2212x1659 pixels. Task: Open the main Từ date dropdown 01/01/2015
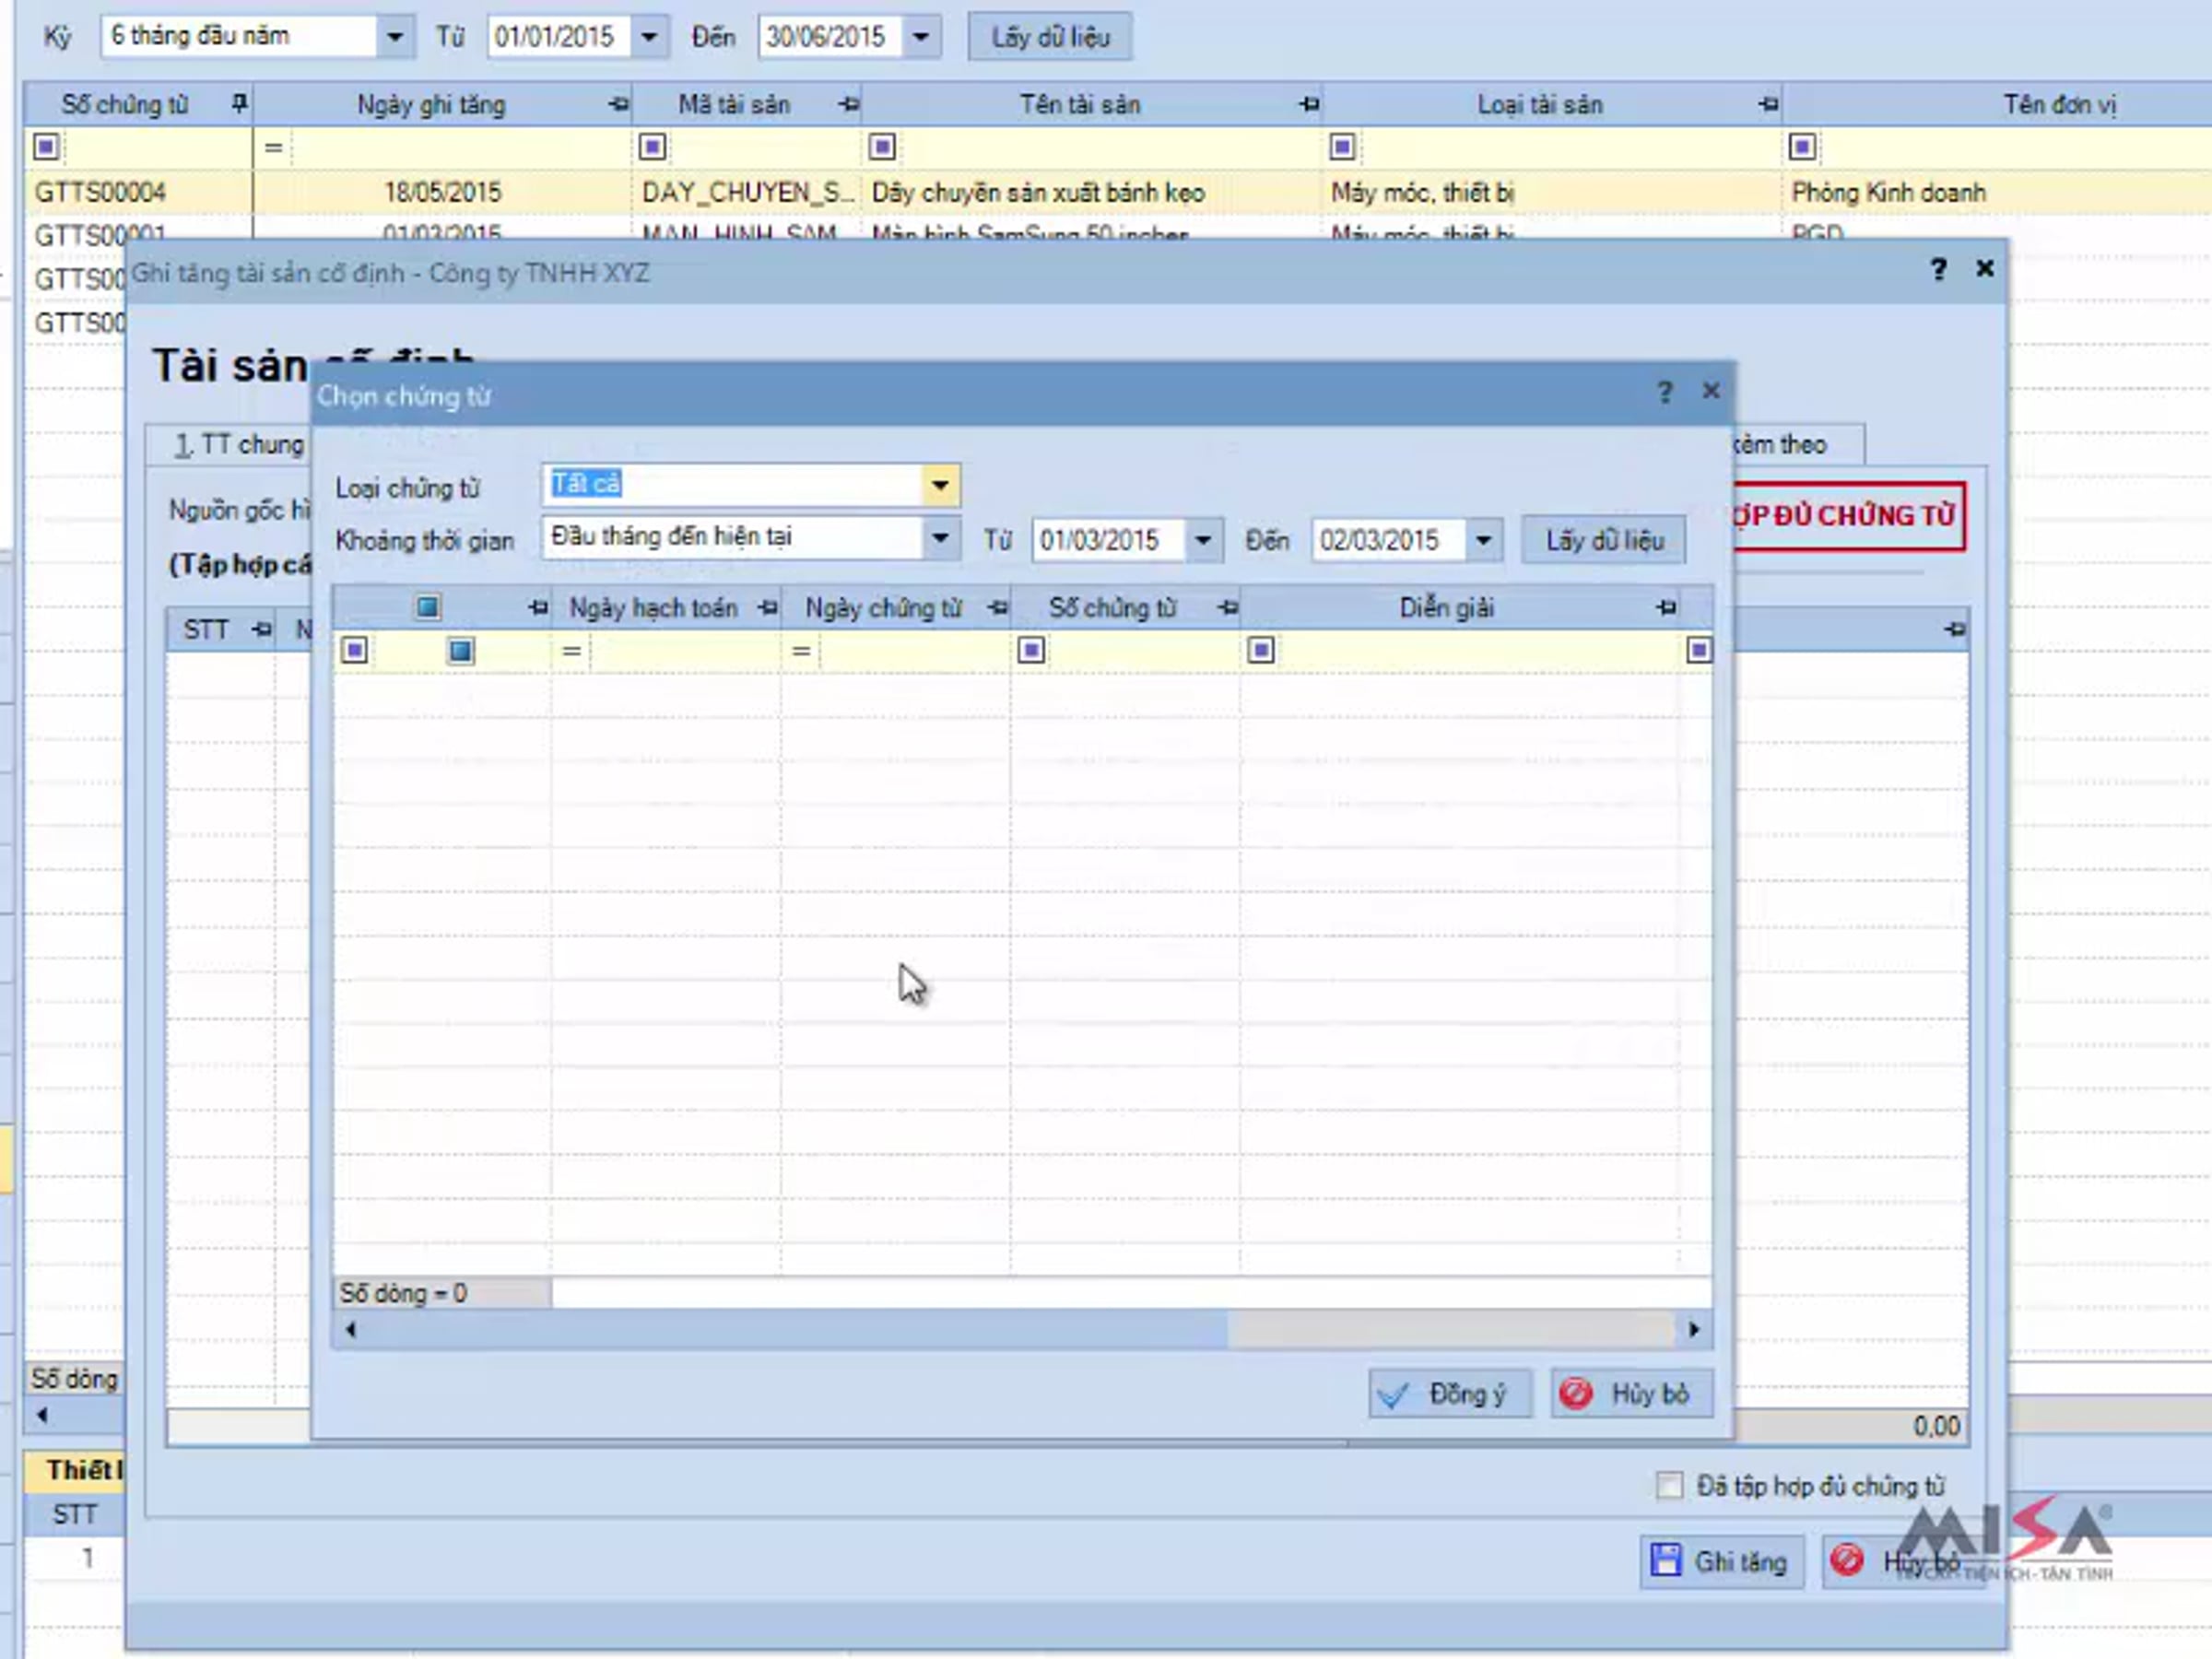point(649,37)
